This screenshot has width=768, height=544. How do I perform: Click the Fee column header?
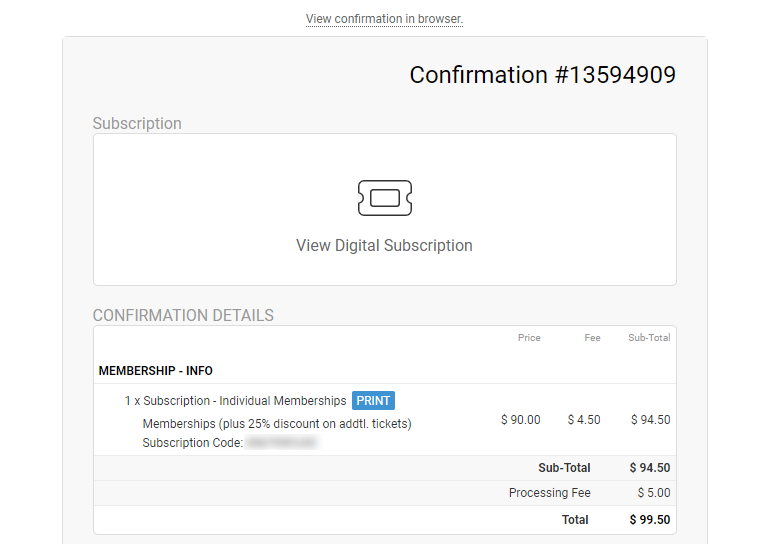(592, 338)
